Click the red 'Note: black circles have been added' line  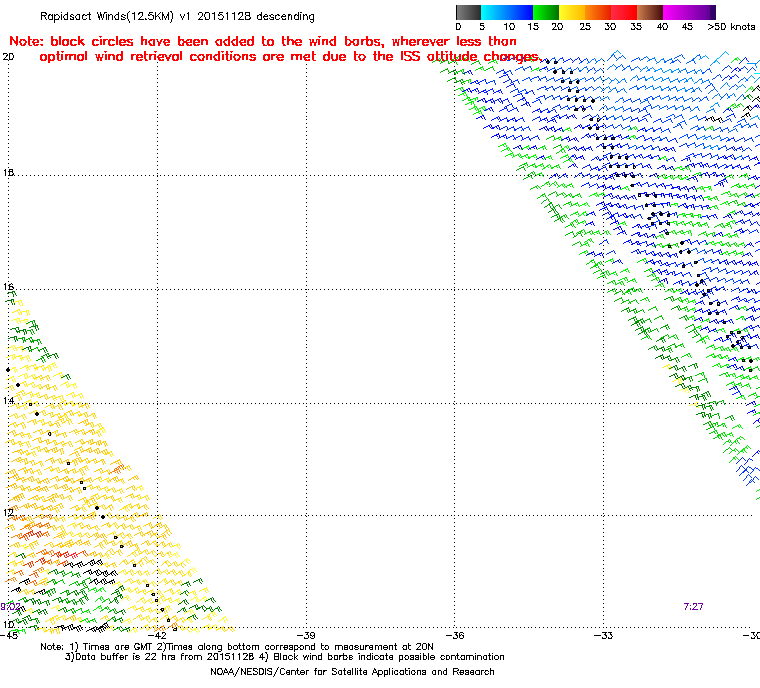pyautogui.click(x=263, y=41)
